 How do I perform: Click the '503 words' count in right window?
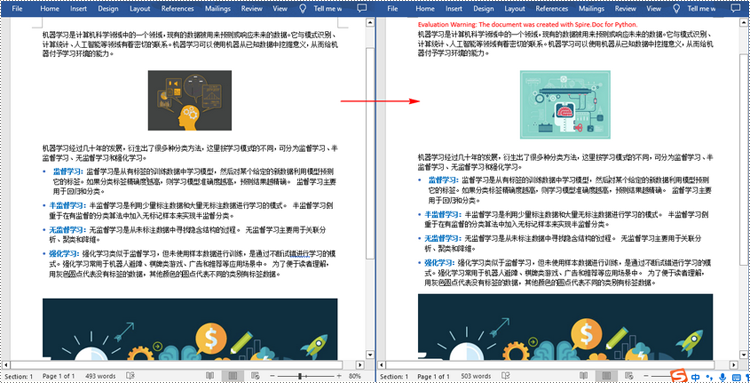476,376
